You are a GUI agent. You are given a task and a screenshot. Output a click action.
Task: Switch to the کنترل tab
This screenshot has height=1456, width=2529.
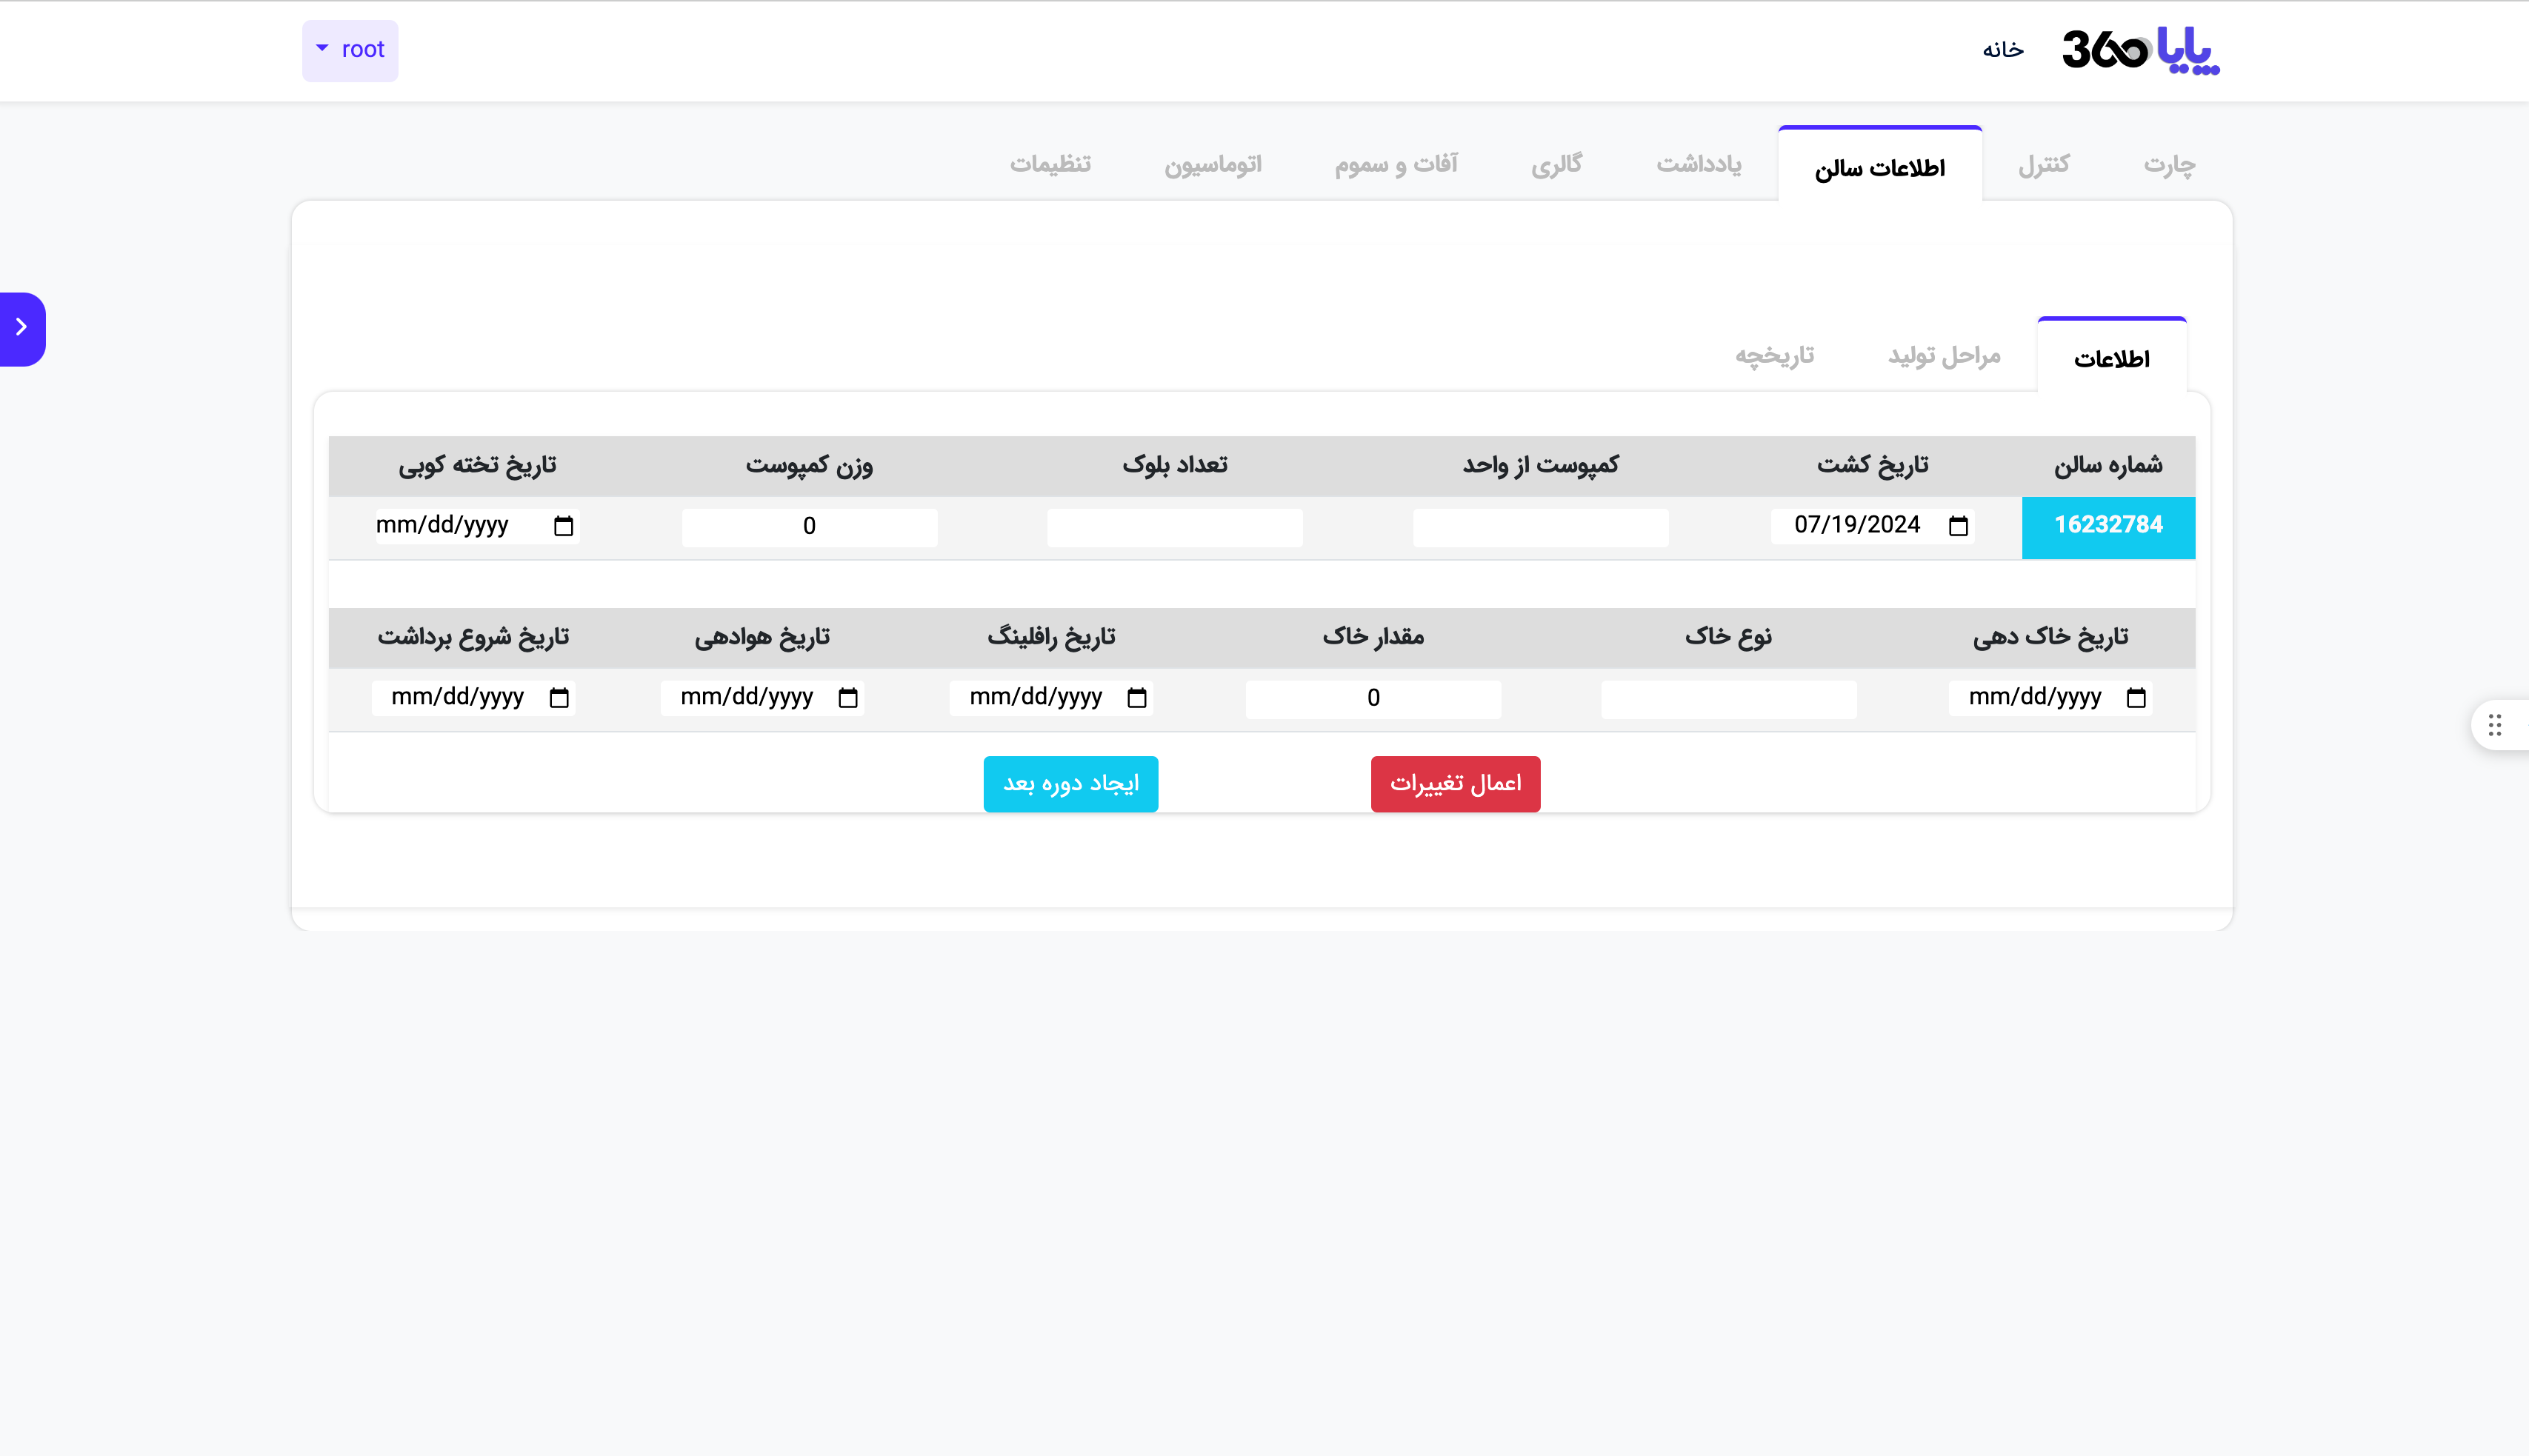pyautogui.click(x=2043, y=164)
